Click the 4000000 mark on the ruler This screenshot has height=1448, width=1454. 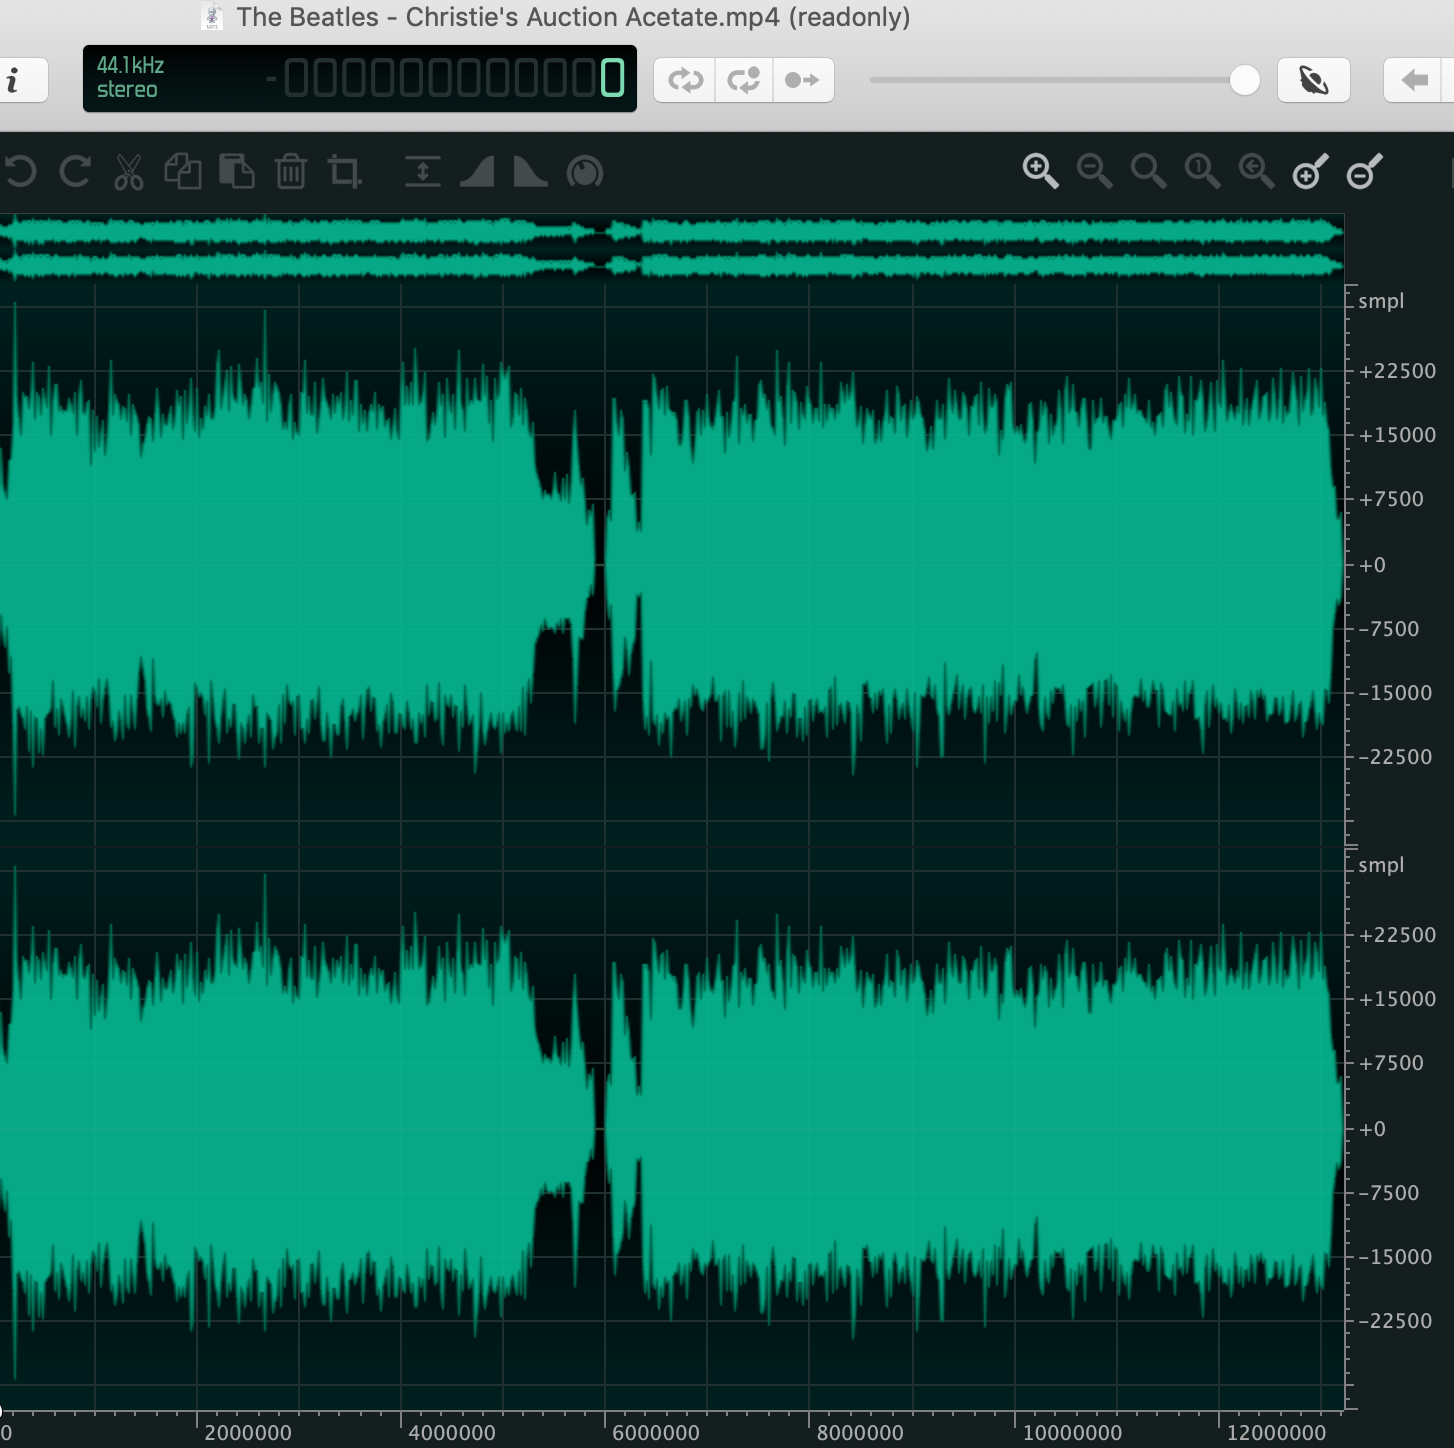(452, 1433)
